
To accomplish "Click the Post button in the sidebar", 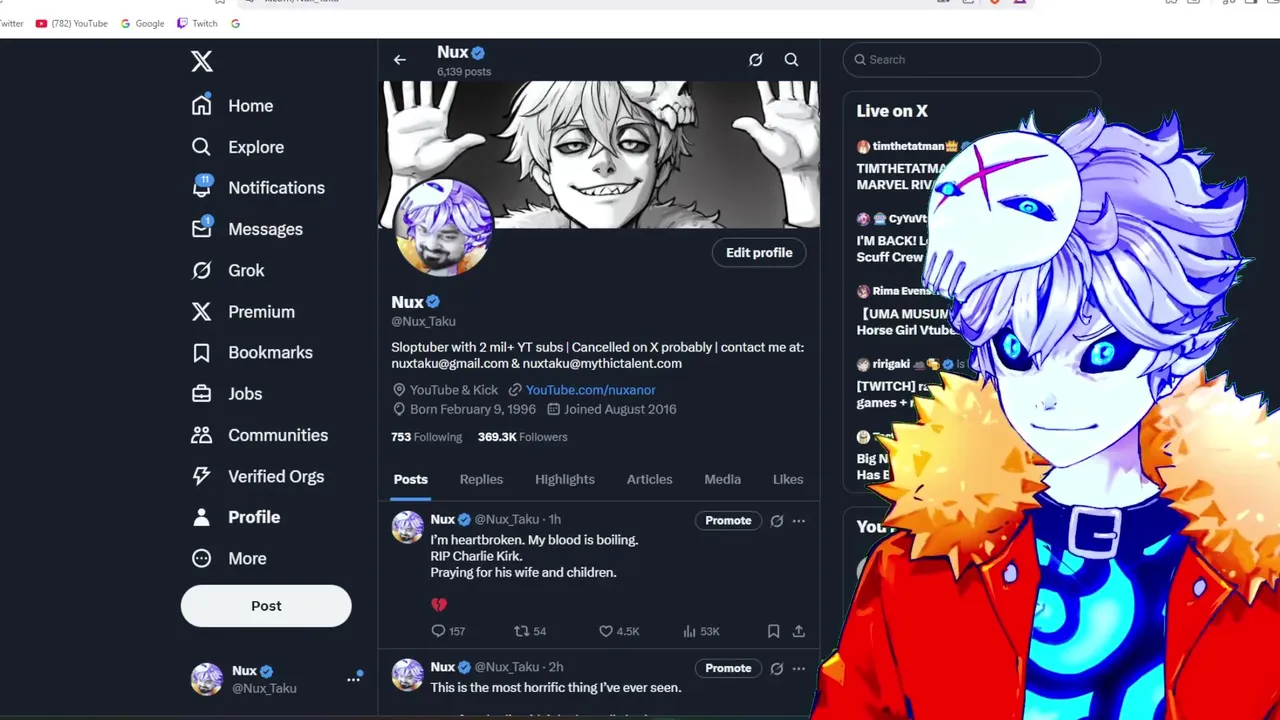I will tap(266, 606).
